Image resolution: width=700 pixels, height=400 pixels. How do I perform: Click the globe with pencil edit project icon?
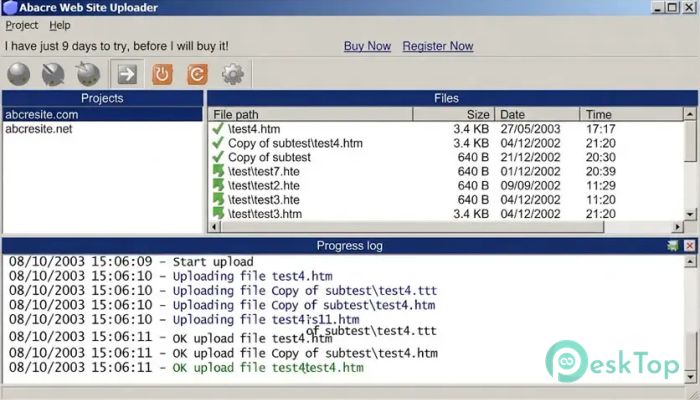pyautogui.click(x=53, y=74)
